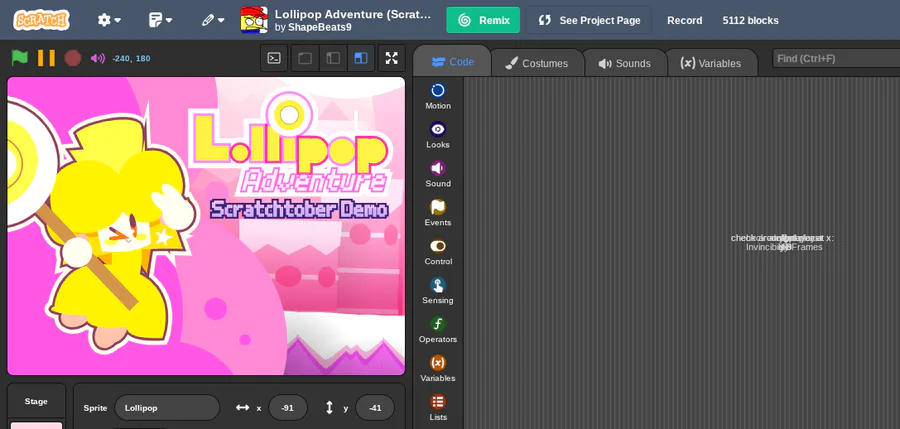Select the Looks block category

tap(438, 136)
